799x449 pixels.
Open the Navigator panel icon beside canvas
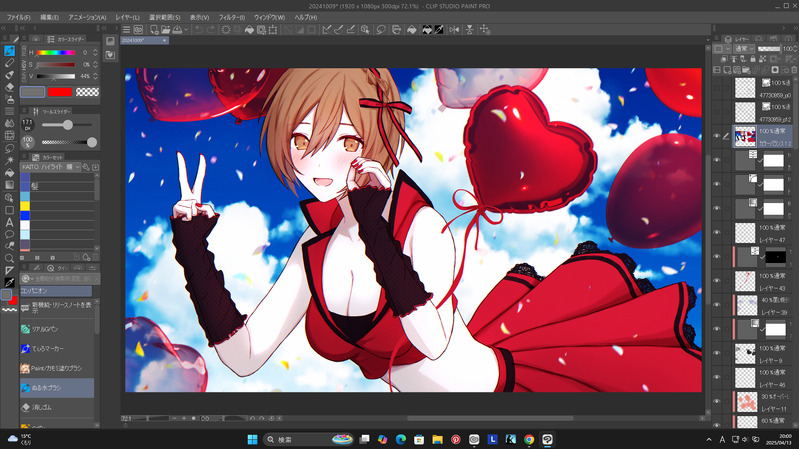coord(110,41)
